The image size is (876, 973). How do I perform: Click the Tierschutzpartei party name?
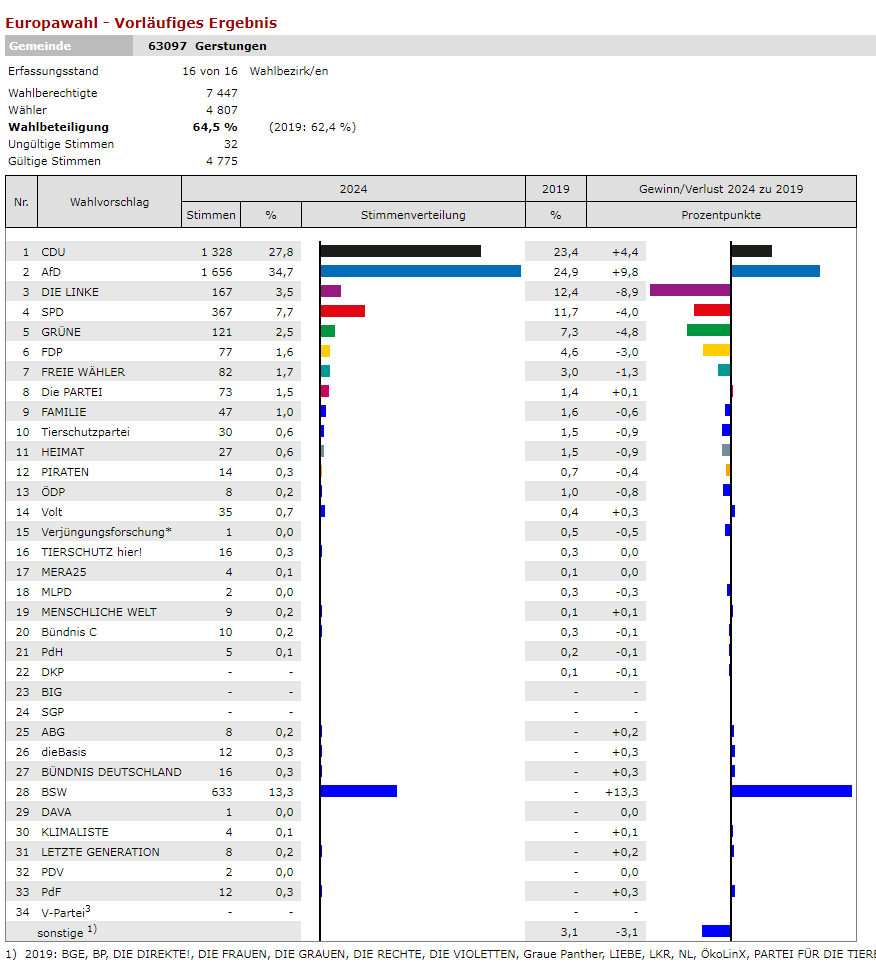[85, 432]
